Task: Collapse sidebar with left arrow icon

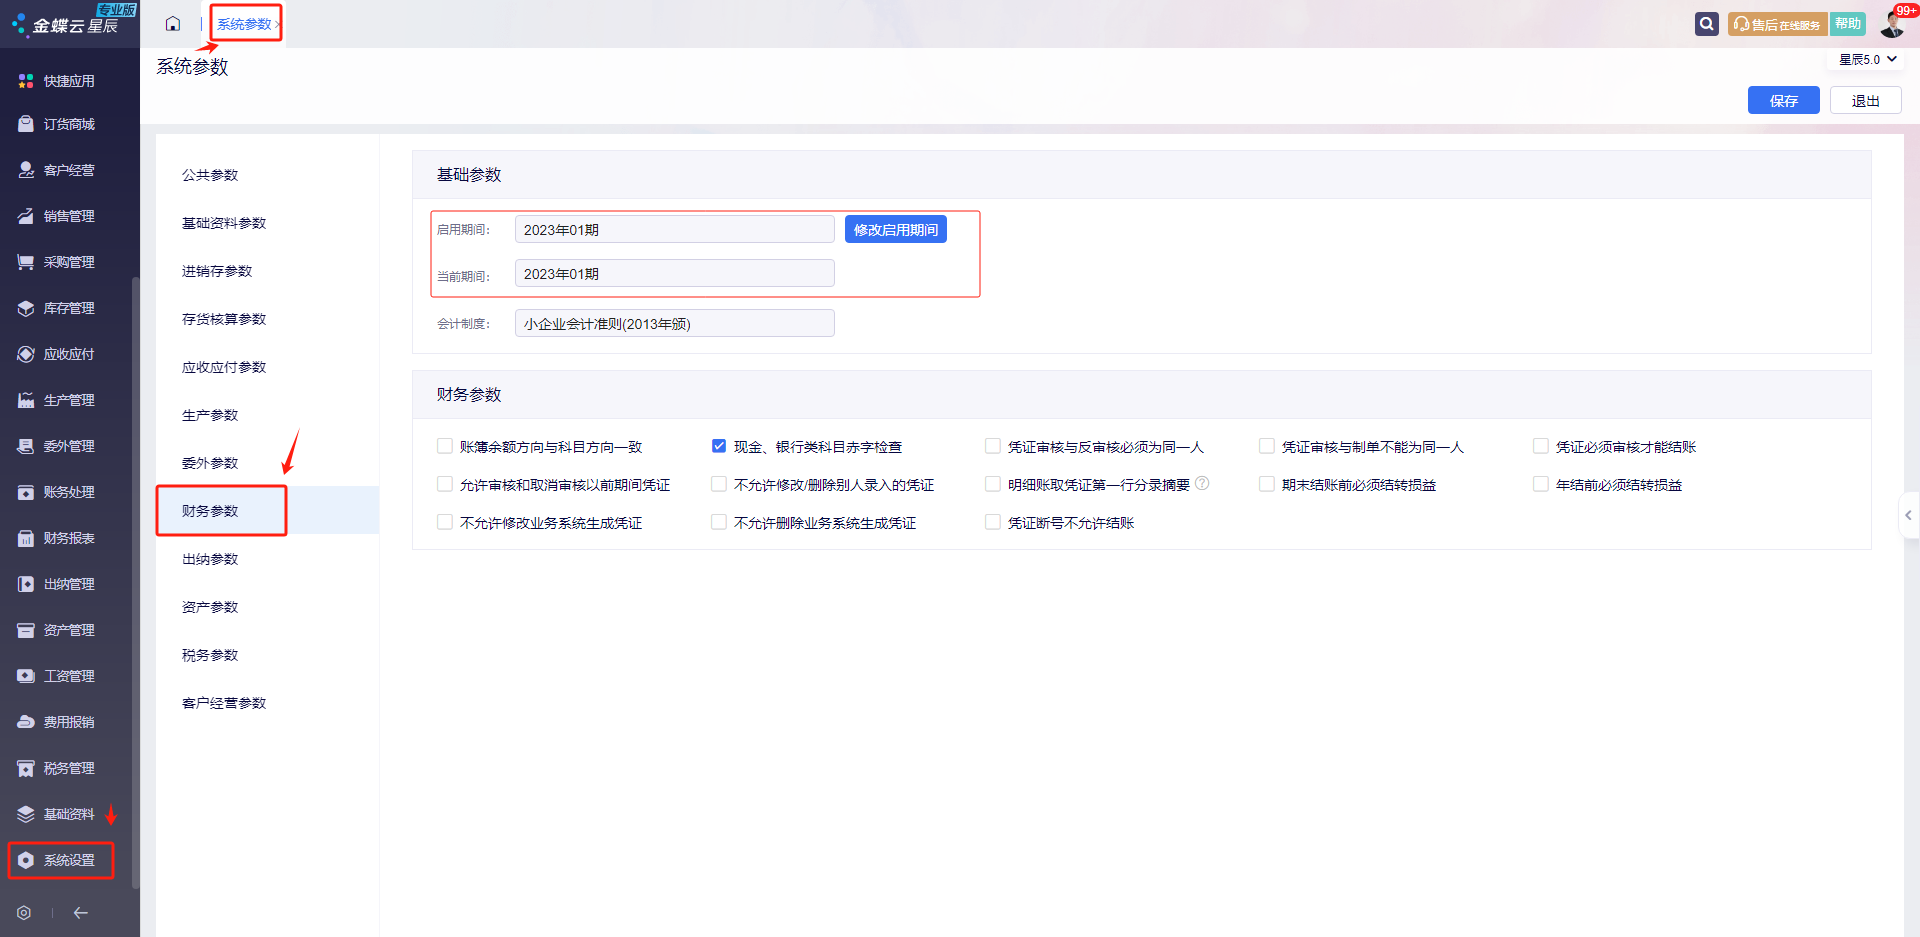Action: tap(81, 913)
